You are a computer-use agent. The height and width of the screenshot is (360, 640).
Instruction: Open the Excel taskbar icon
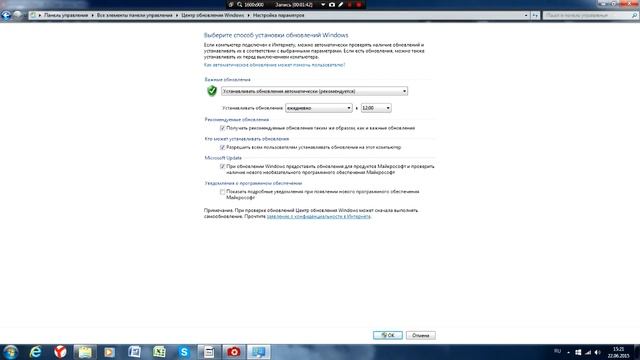[x=159, y=352]
